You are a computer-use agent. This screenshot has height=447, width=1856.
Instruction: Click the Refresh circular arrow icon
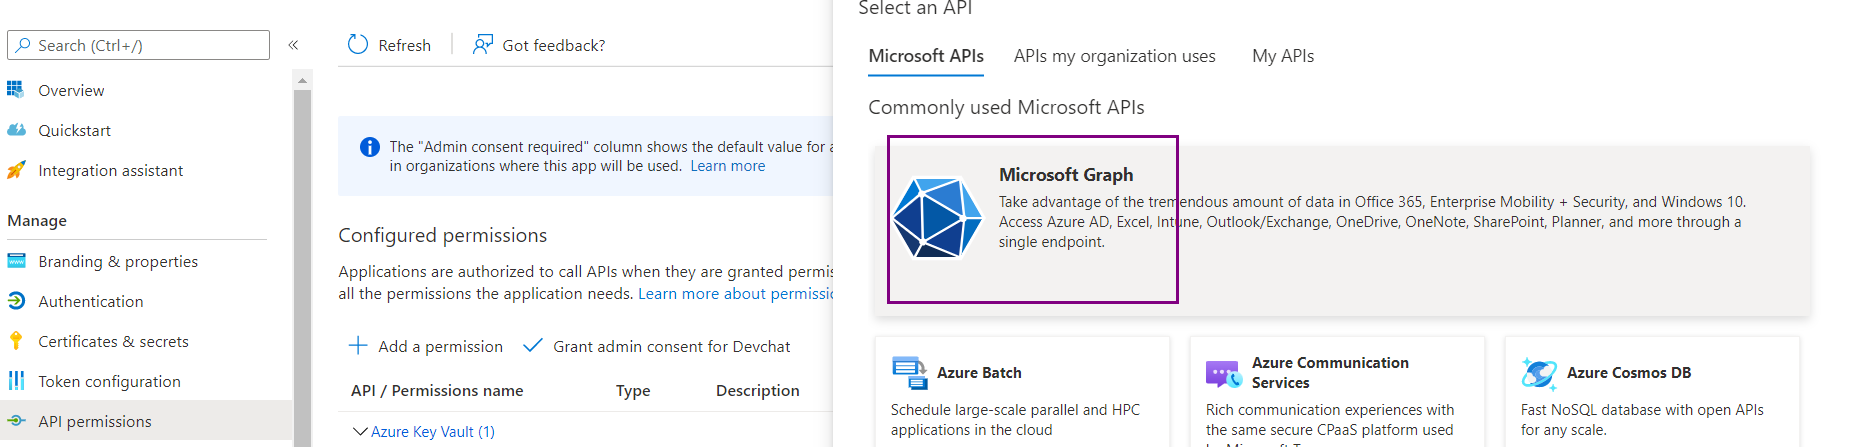pyautogui.click(x=358, y=44)
